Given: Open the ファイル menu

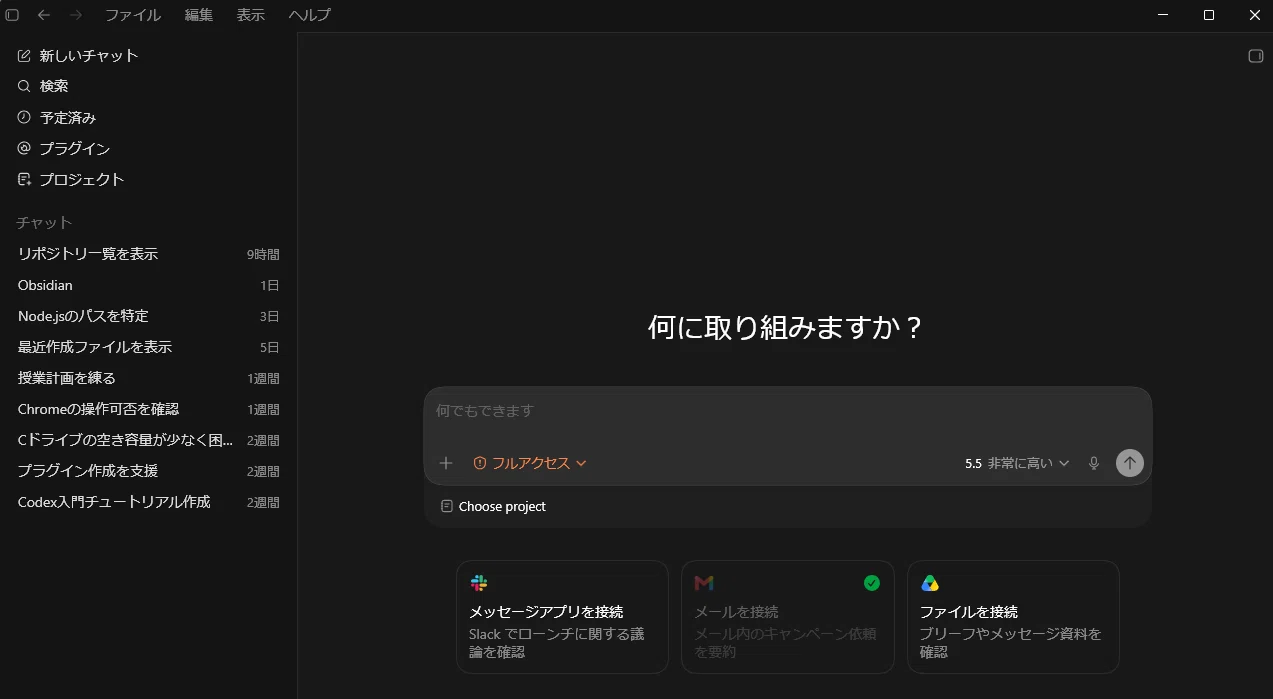Looking at the screenshot, I should coord(133,15).
